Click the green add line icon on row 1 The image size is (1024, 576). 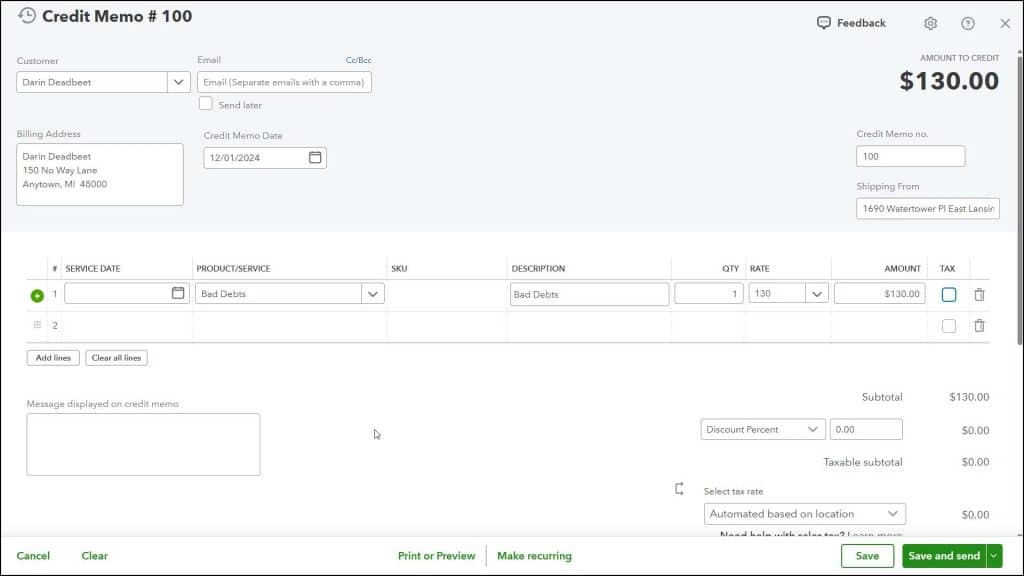tap(37, 295)
